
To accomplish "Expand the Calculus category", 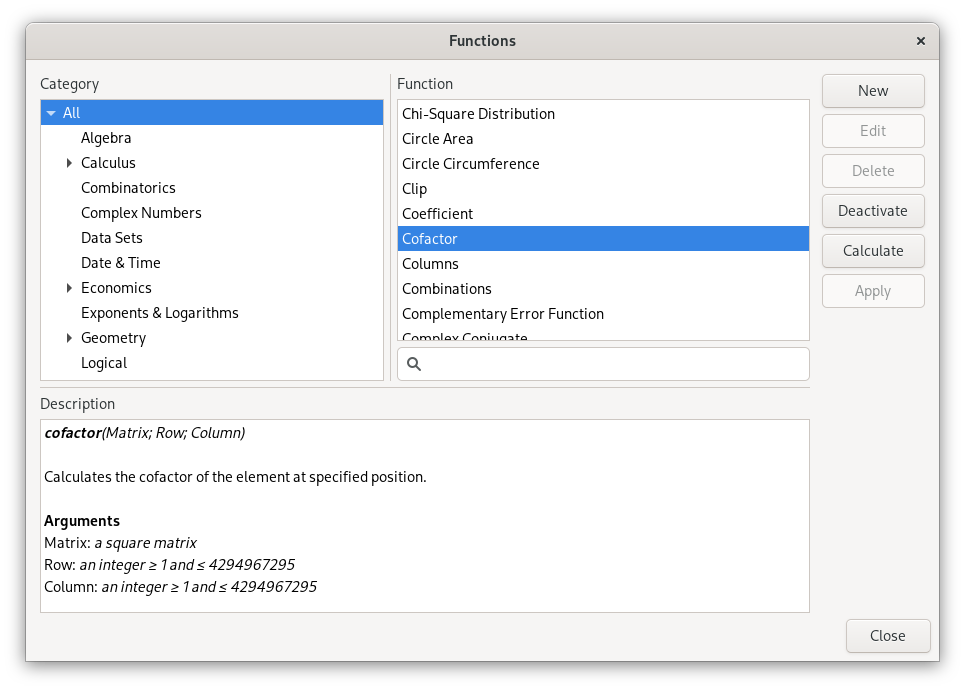I will coord(68,162).
